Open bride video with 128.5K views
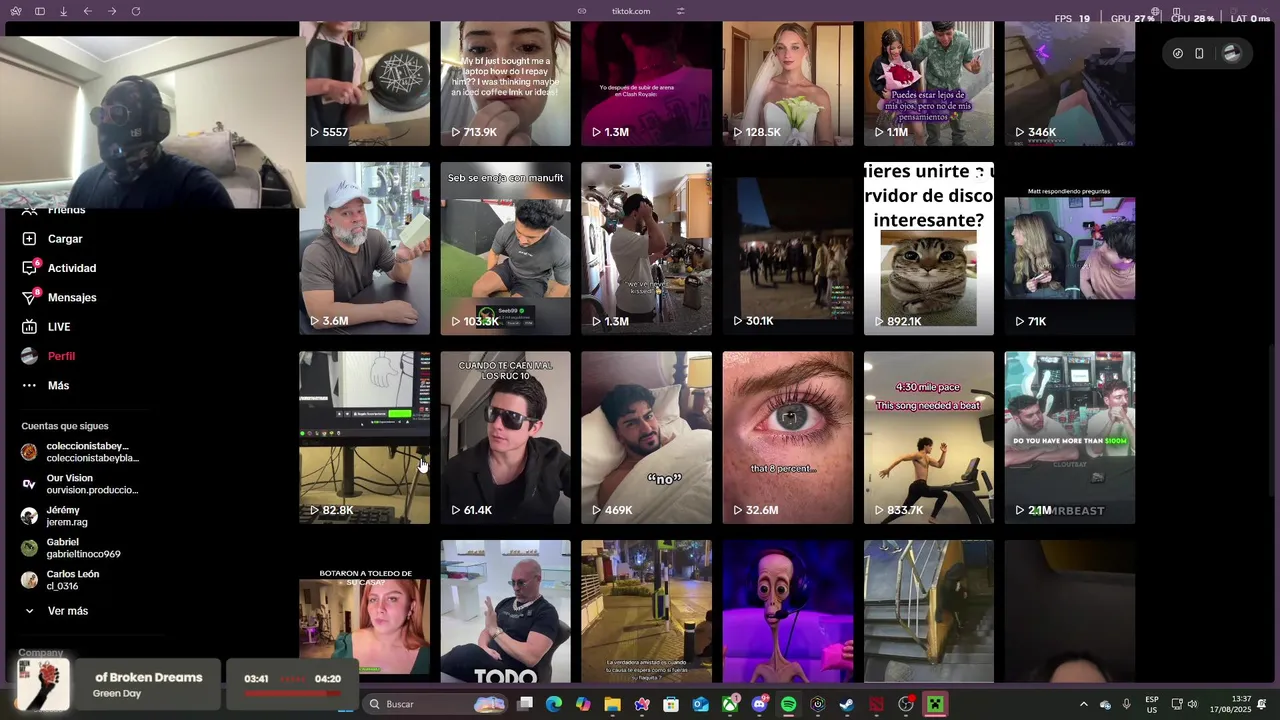The width and height of the screenshot is (1280, 720). pos(788,84)
